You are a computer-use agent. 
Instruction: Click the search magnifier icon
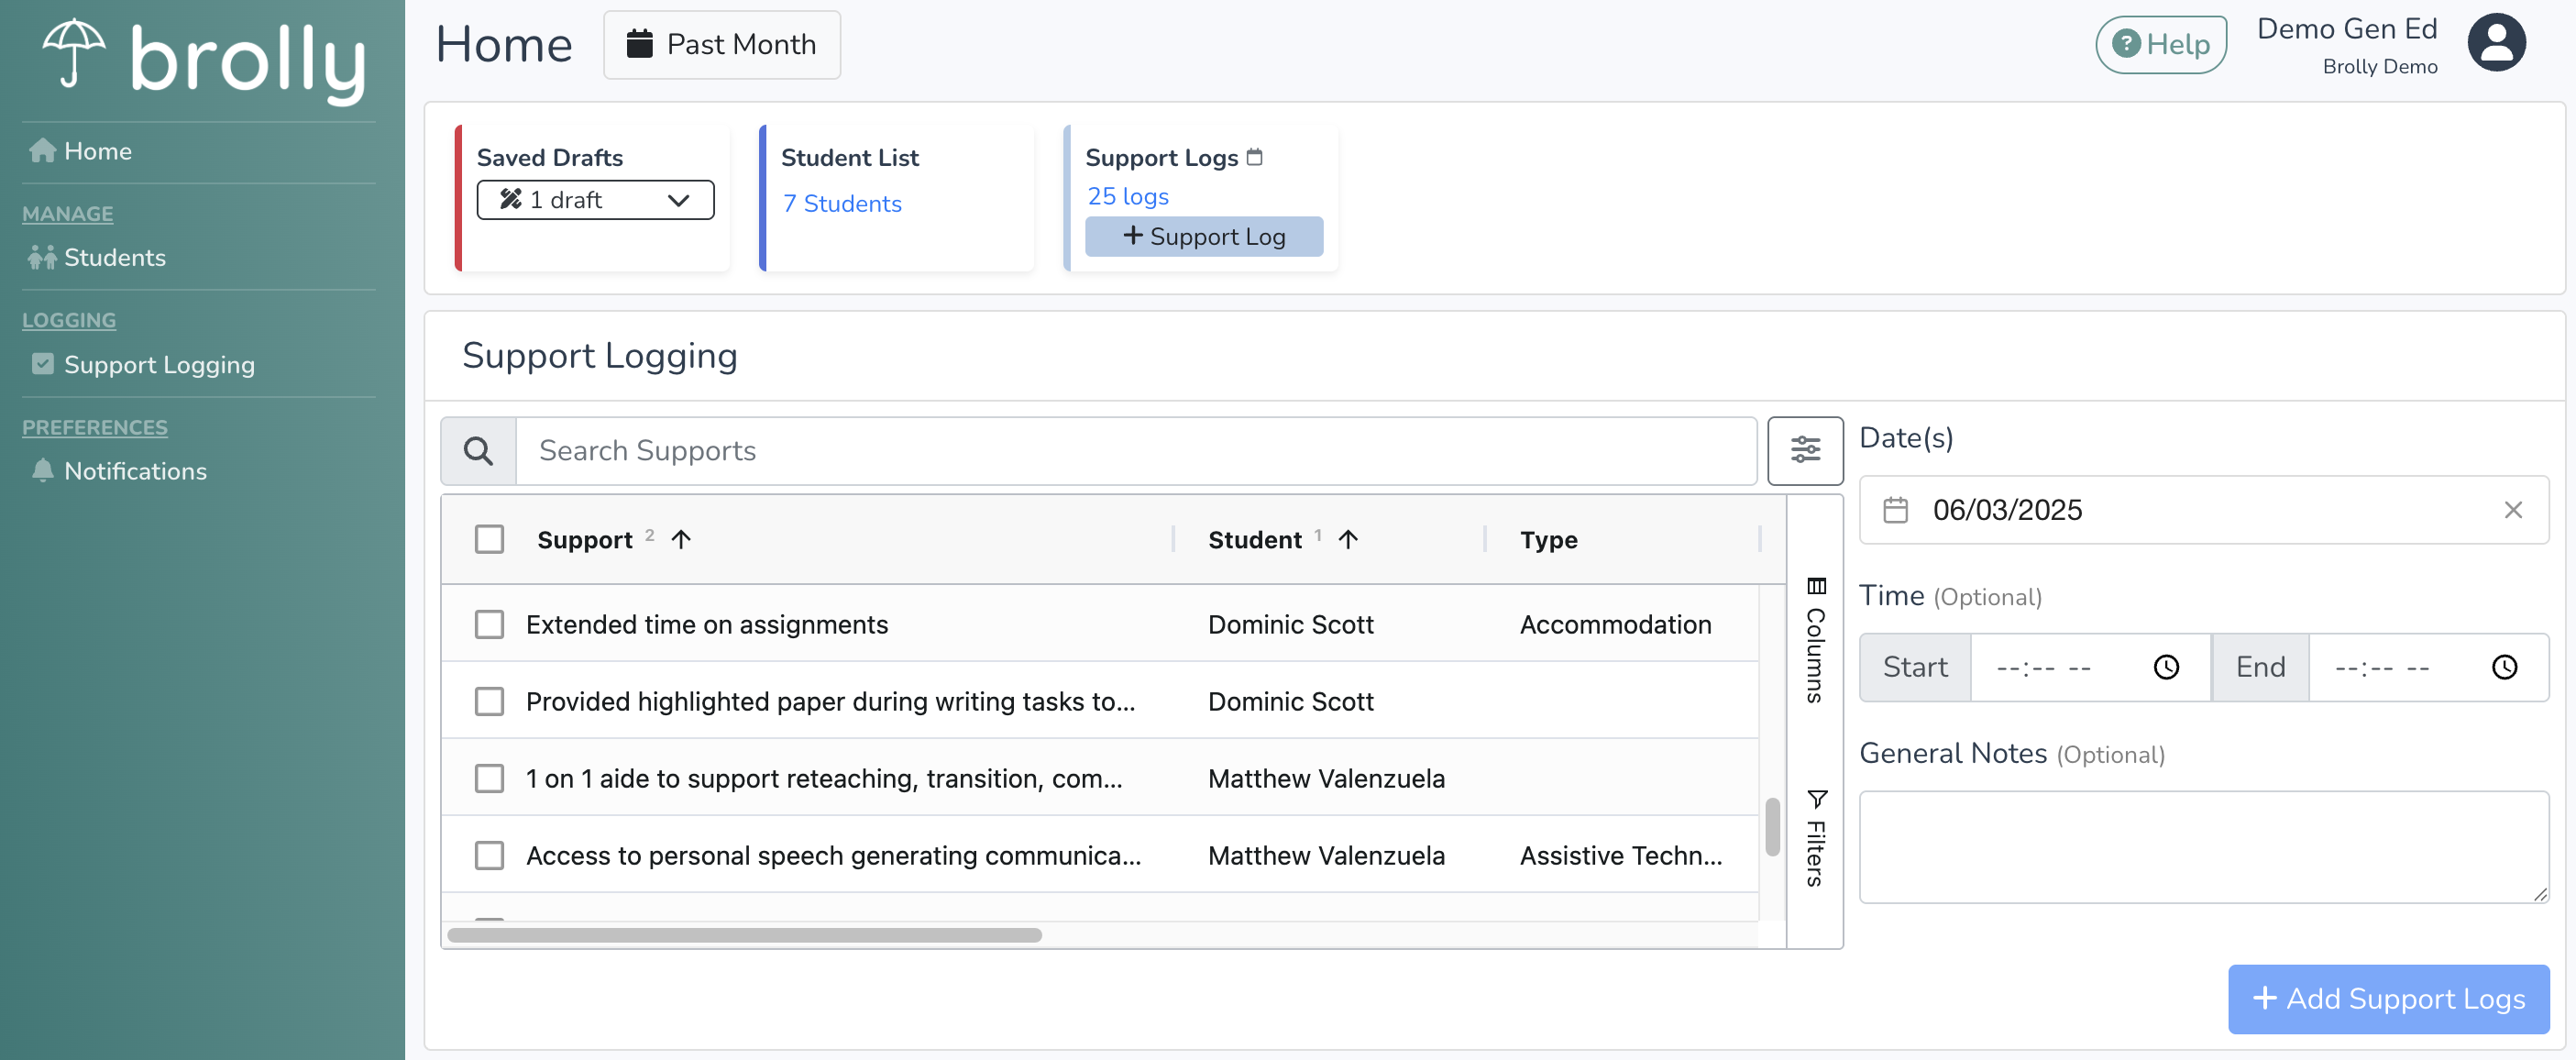tap(478, 451)
